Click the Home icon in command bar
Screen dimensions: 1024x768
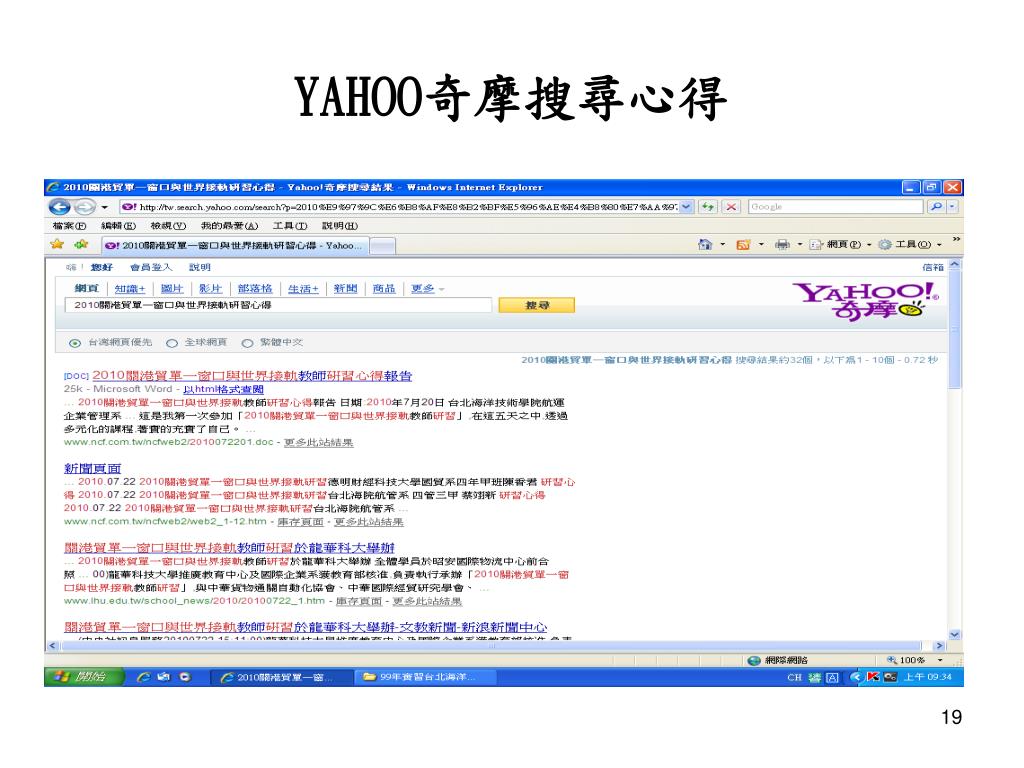point(705,244)
